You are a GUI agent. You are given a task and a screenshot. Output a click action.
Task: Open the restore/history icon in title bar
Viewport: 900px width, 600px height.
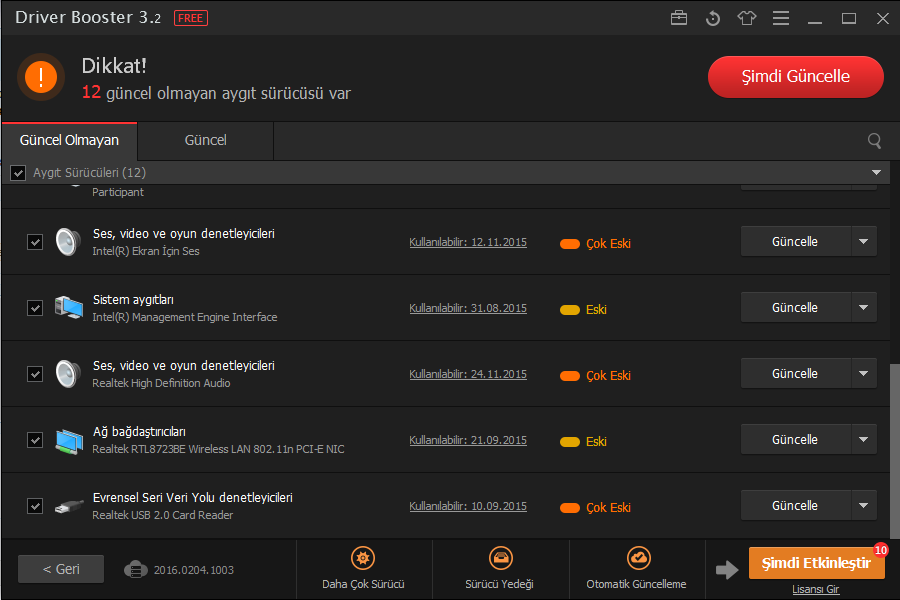(x=713, y=18)
